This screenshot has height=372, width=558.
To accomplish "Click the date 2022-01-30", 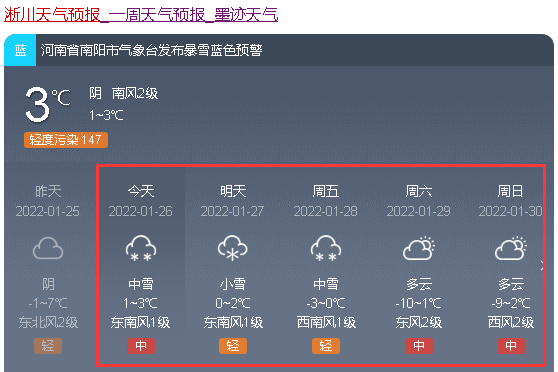I will click(x=511, y=211).
